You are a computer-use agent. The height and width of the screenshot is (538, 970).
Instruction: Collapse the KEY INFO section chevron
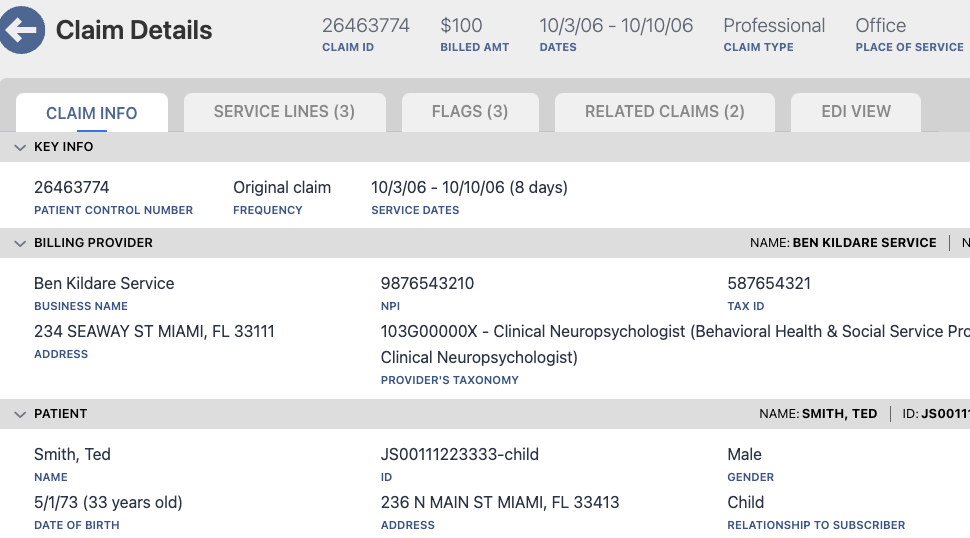pos(20,147)
